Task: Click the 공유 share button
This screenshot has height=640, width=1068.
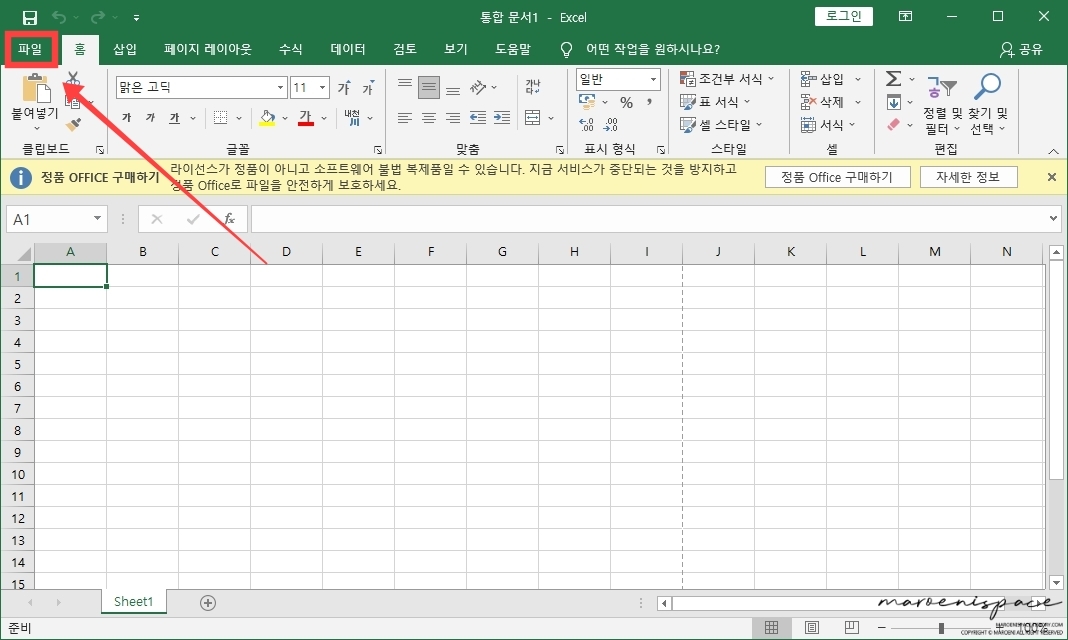Action: click(1021, 49)
